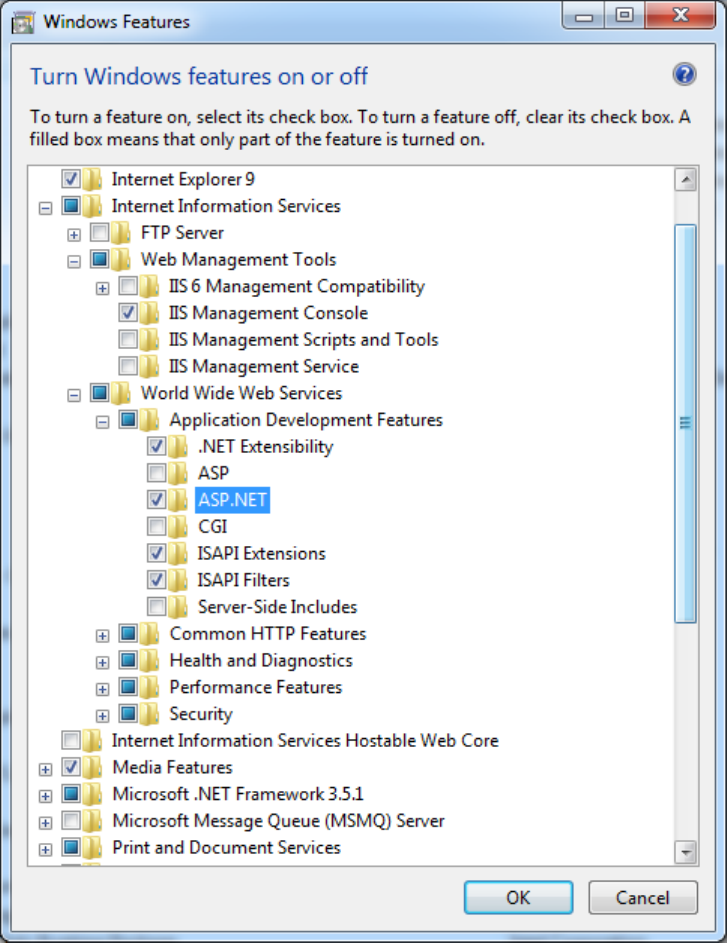Viewport: 727px width, 943px height.
Task: Toggle the Media Features checkbox
Action: [x=71, y=767]
